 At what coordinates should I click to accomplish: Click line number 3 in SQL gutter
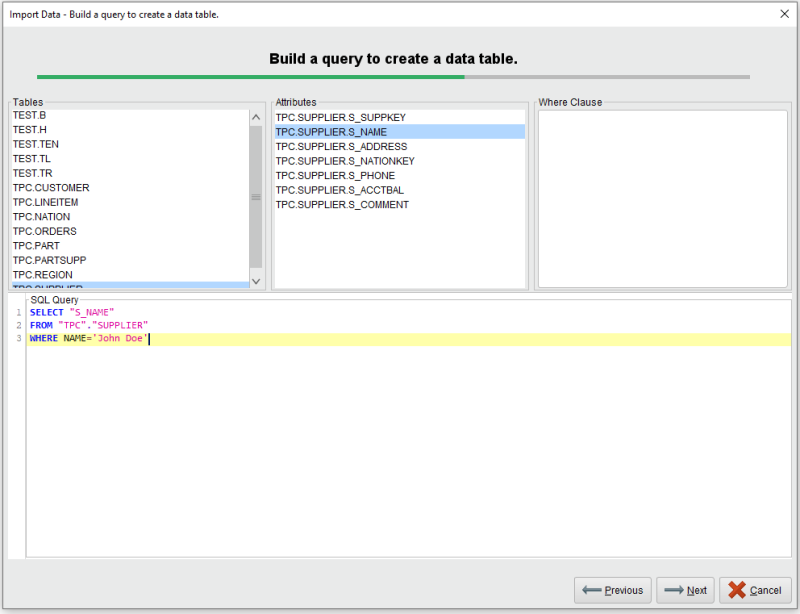point(19,338)
